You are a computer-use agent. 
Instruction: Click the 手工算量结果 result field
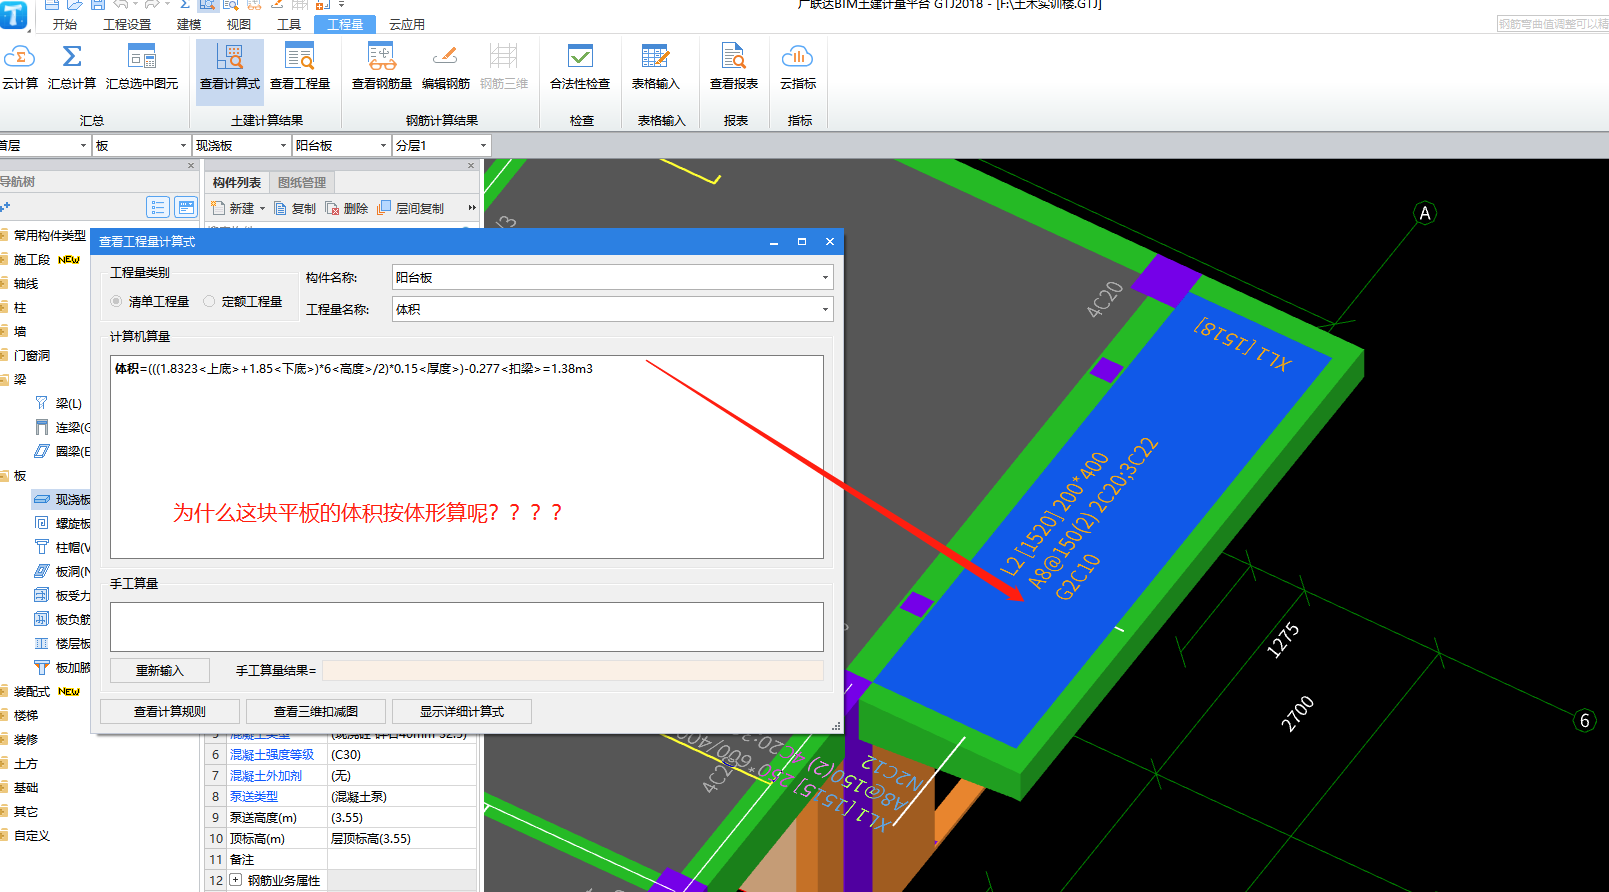[x=573, y=670]
